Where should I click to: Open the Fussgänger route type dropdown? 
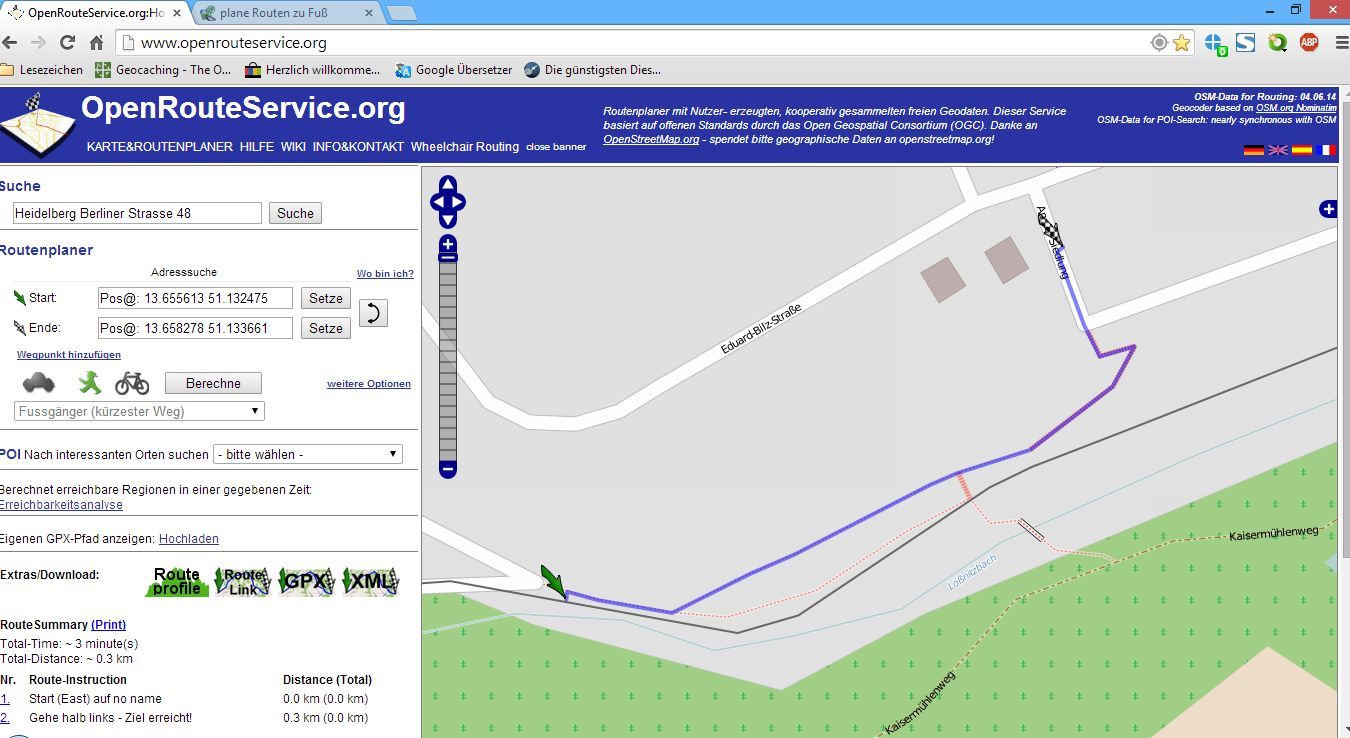pos(140,411)
